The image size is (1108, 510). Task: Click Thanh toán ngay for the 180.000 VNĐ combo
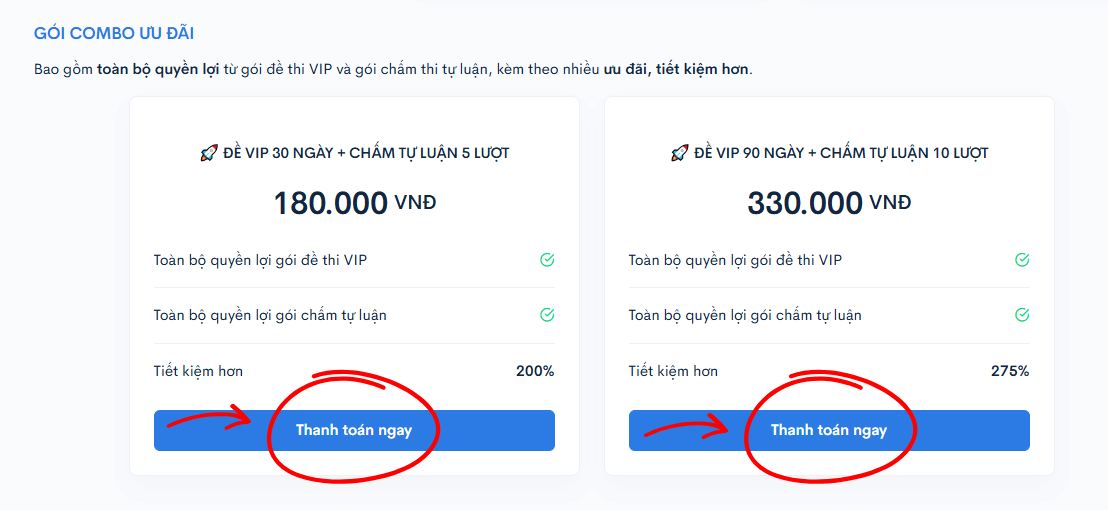(x=354, y=430)
